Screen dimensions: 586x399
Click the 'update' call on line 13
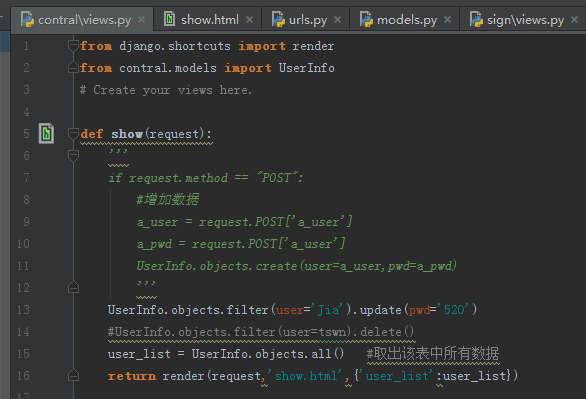(x=380, y=310)
